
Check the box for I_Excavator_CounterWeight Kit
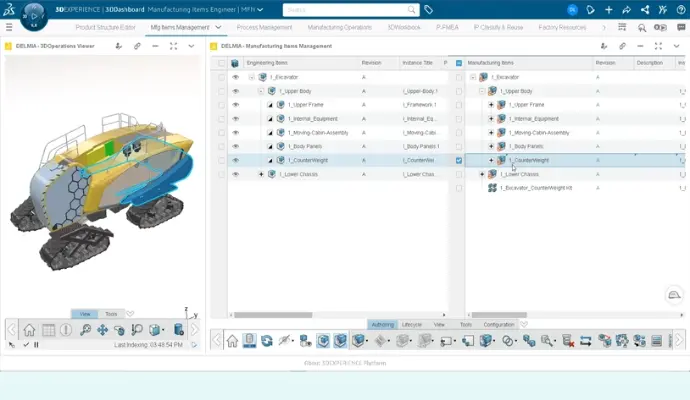tap(459, 188)
